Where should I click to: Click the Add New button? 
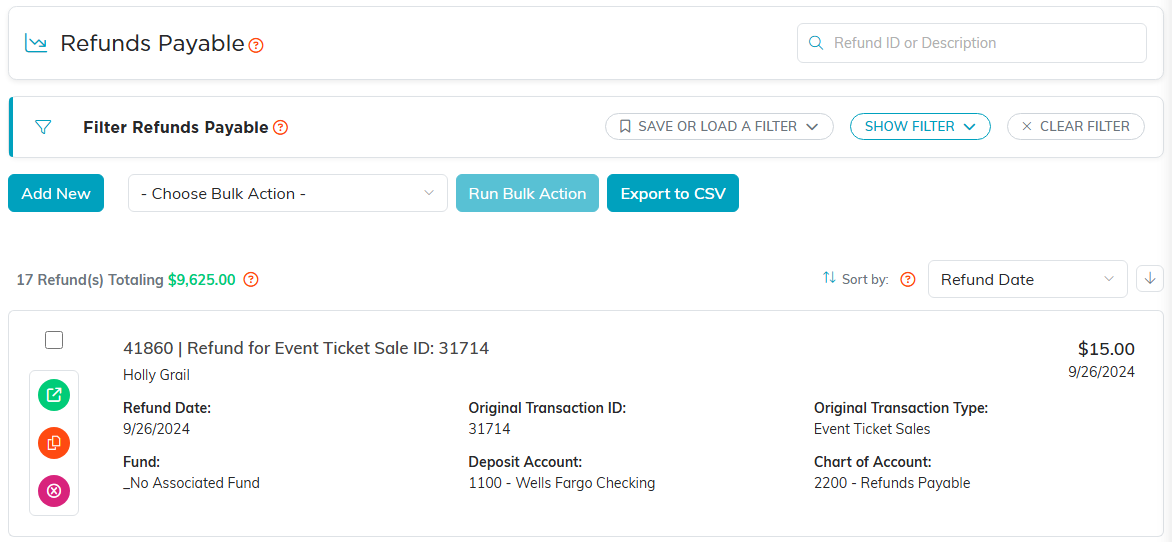56,193
